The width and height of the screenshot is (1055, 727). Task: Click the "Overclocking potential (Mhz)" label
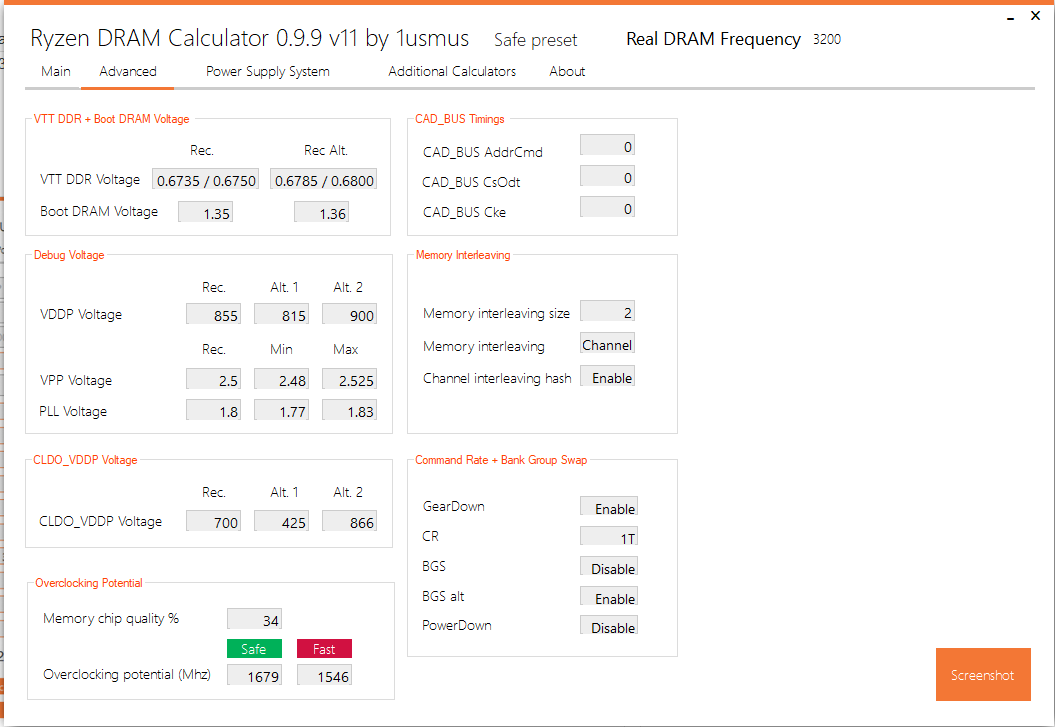(x=126, y=675)
